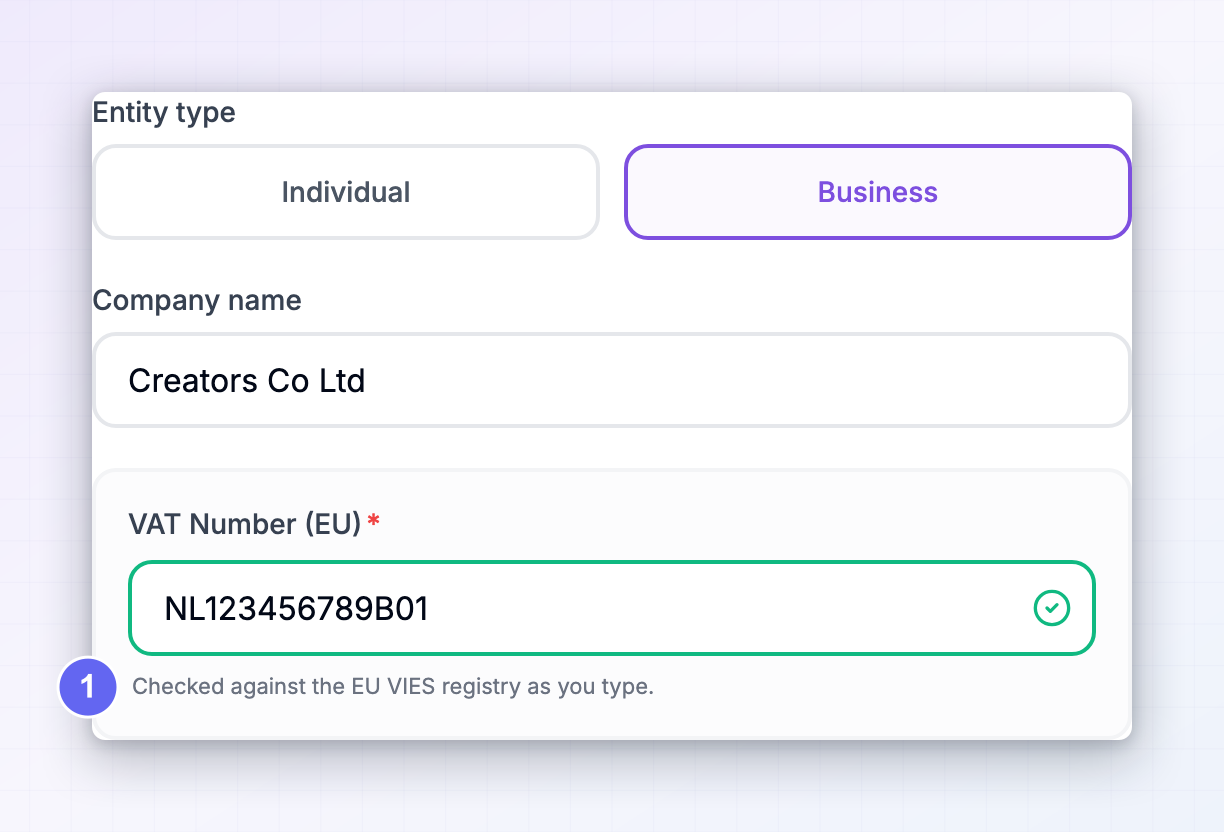Click the word "Individual" inside its button
Viewport: 1224px width, 832px height.
point(346,192)
